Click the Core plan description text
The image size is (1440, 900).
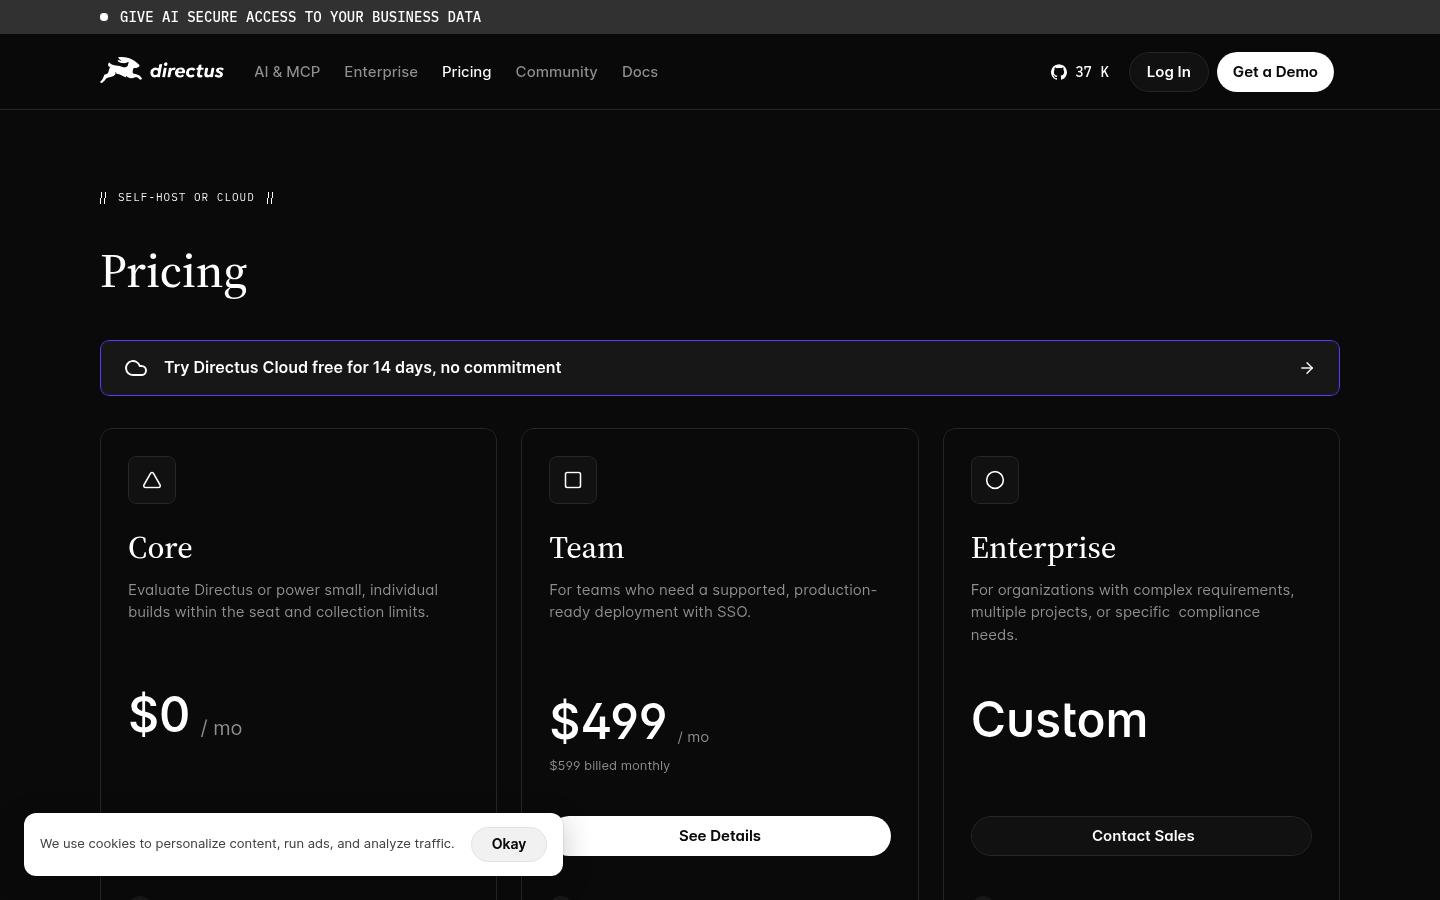283,601
